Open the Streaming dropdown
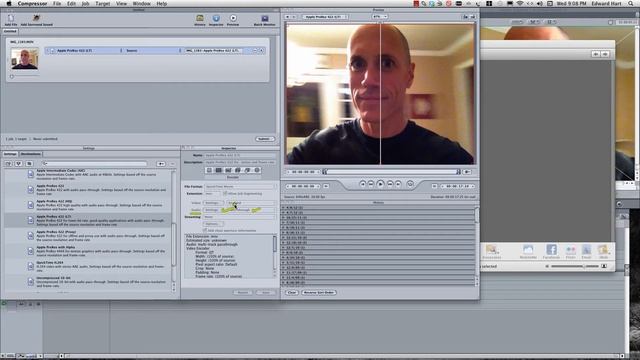Screen dimensions: 640x360 [240, 217]
